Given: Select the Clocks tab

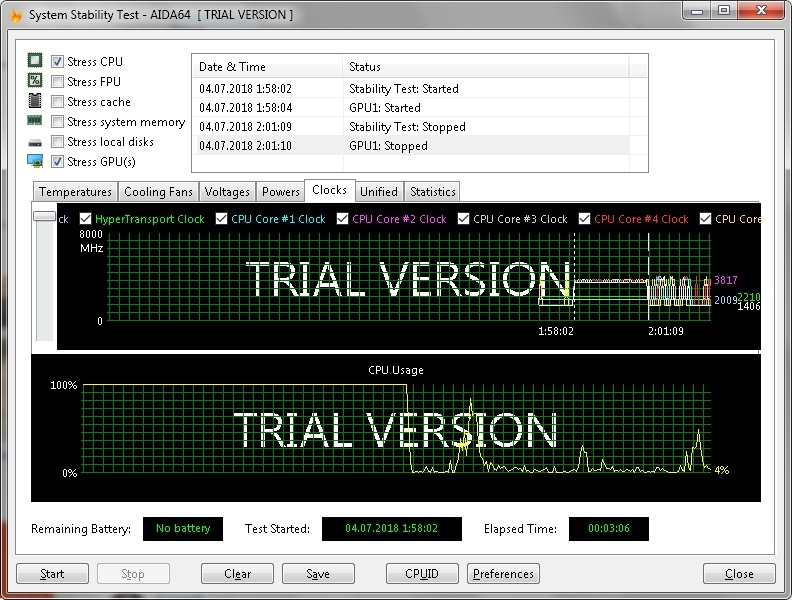Looking at the screenshot, I should coord(329,190).
